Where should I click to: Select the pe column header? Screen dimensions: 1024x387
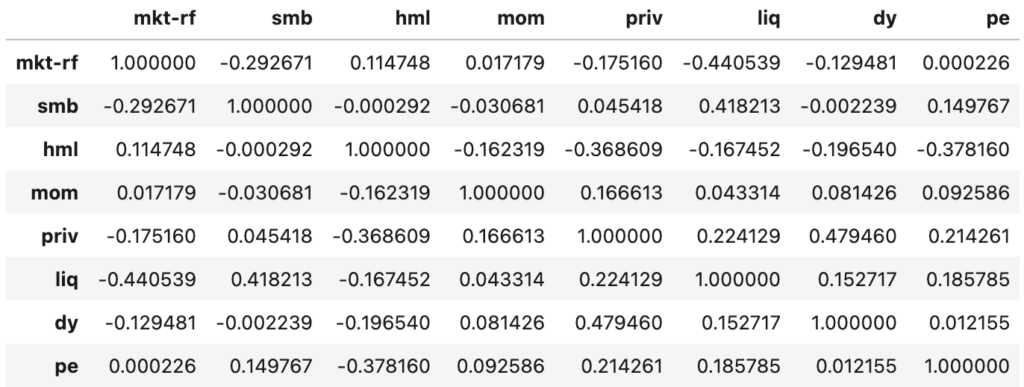pos(998,18)
